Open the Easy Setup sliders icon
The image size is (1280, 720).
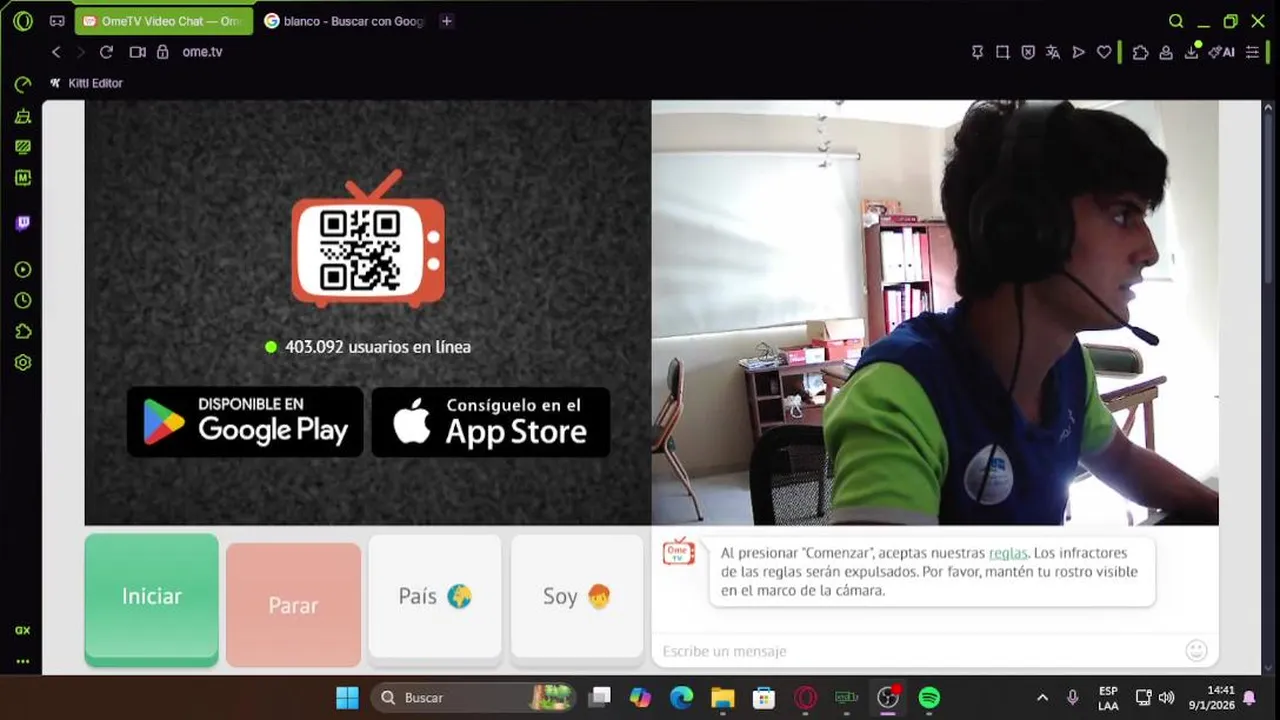(1252, 52)
